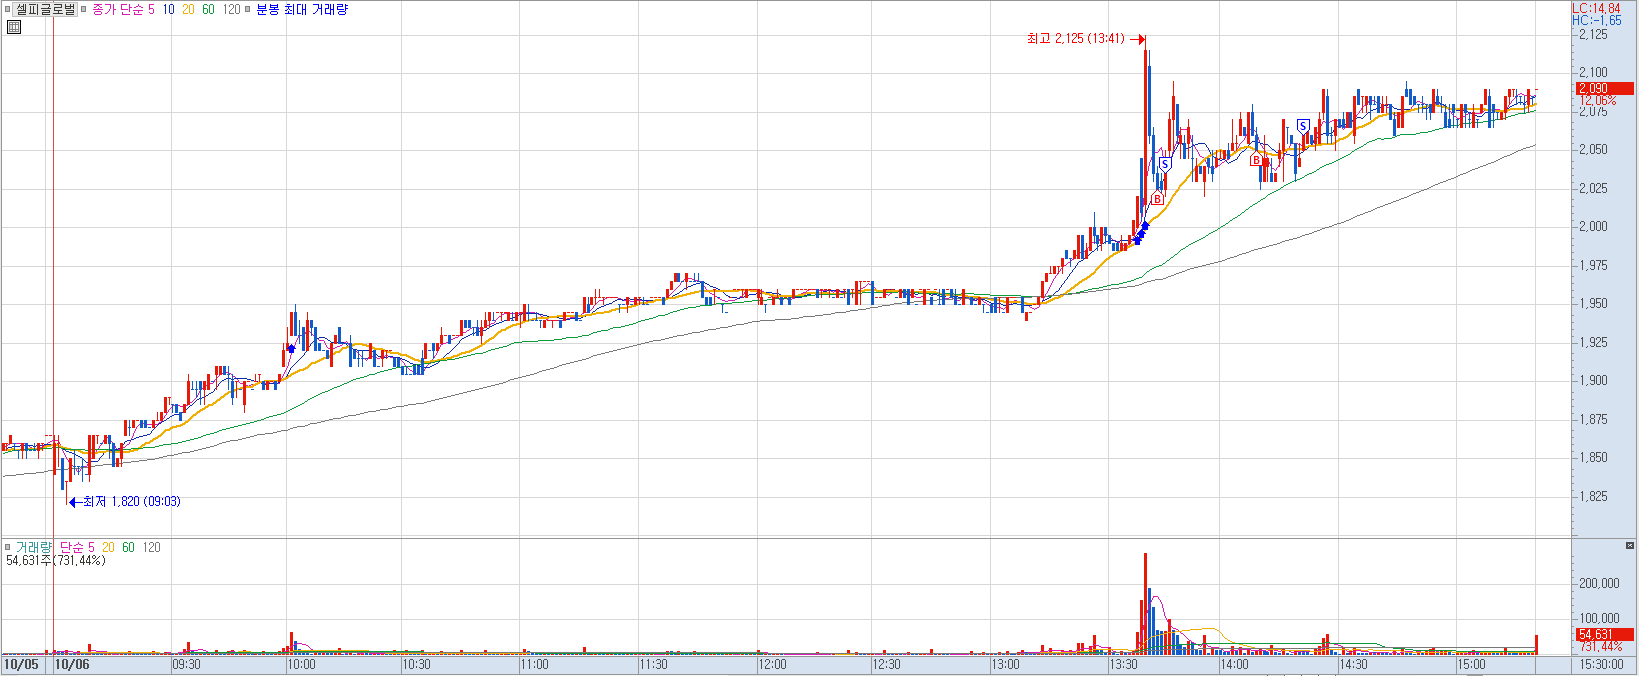Click the 14:30 time axis label
The image size is (1639, 676).
(1353, 664)
